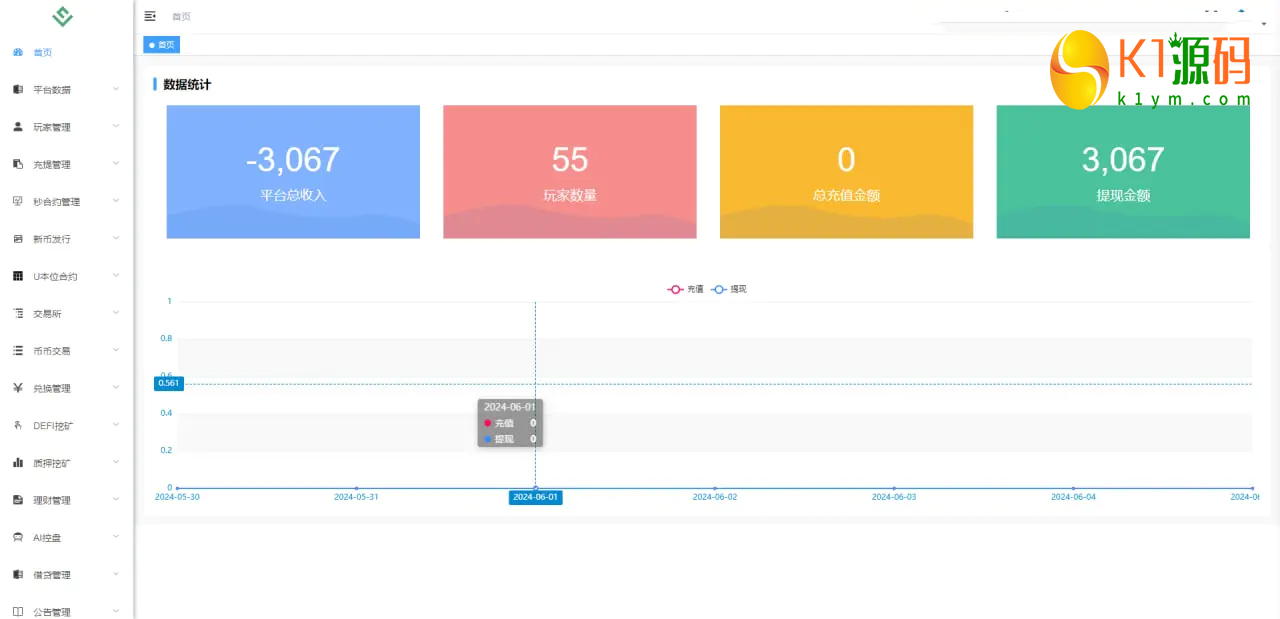Click the 首页 dashboard icon in sidebar
Viewport: 1280px width, 619px height.
[x=18, y=52]
